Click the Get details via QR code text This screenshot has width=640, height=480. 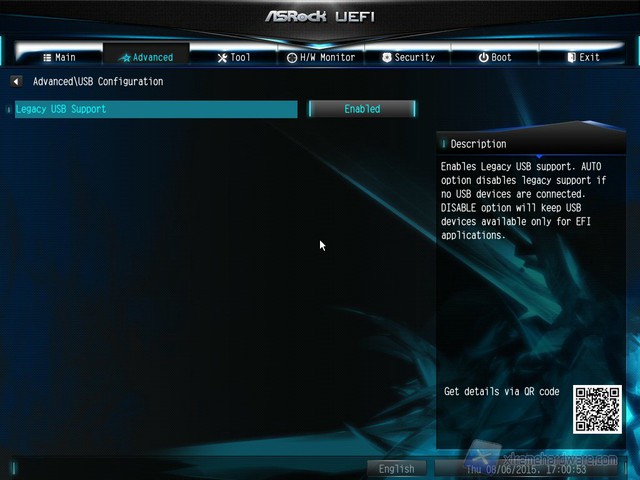501,392
